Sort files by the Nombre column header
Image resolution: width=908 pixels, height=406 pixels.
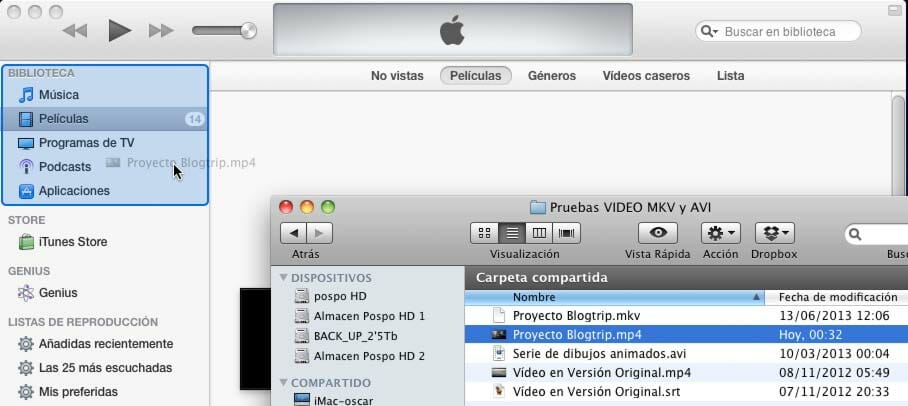(x=614, y=297)
